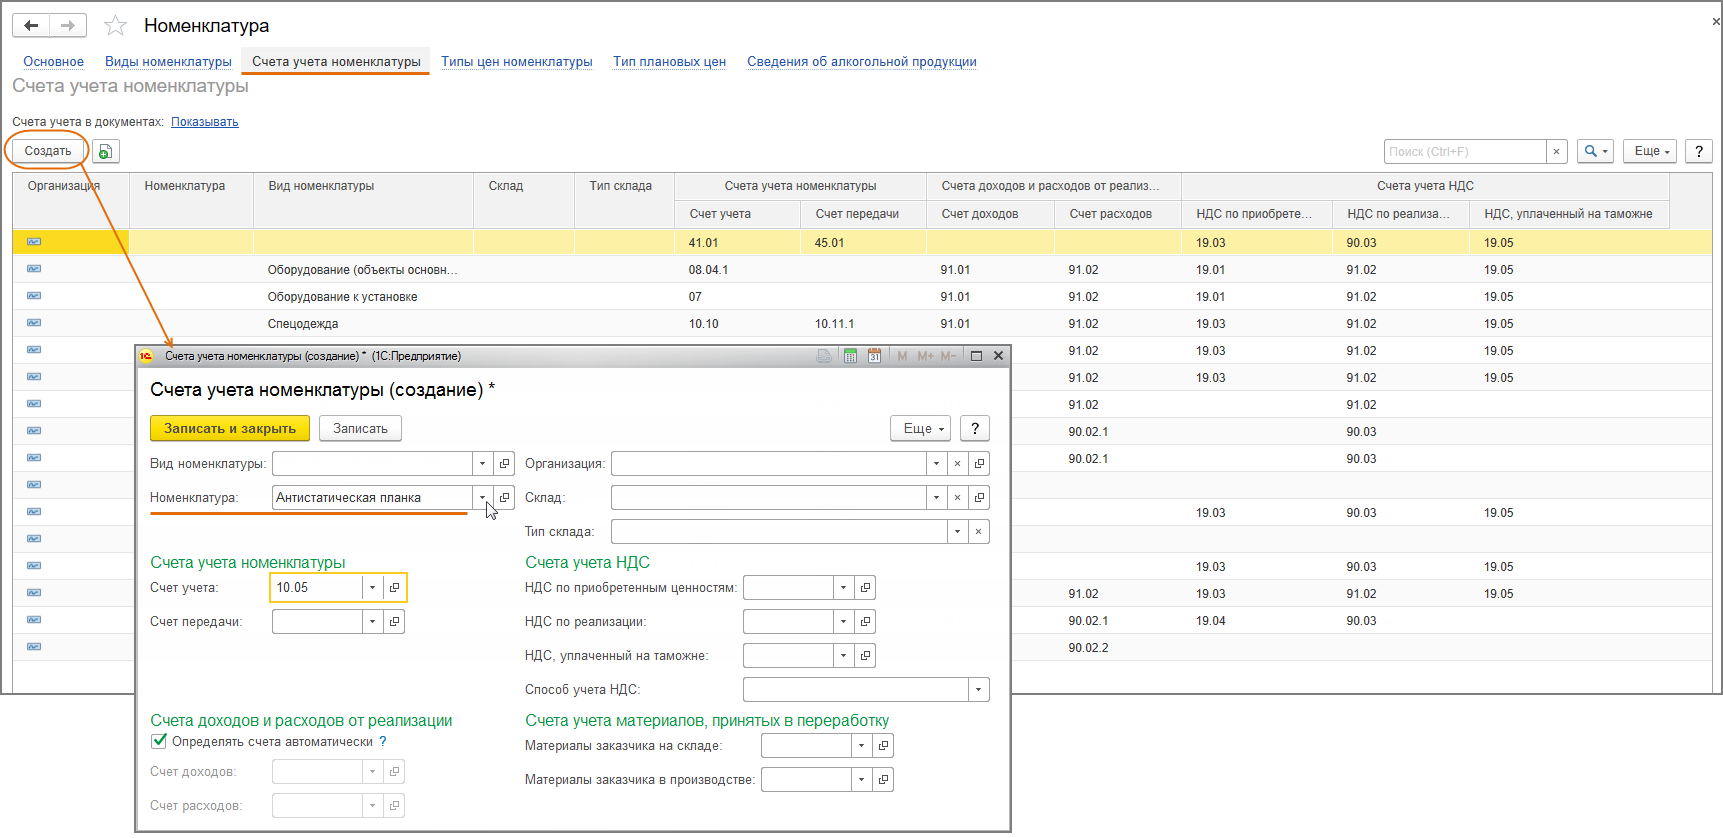Expand the Счет учета dropdown

click(372, 588)
